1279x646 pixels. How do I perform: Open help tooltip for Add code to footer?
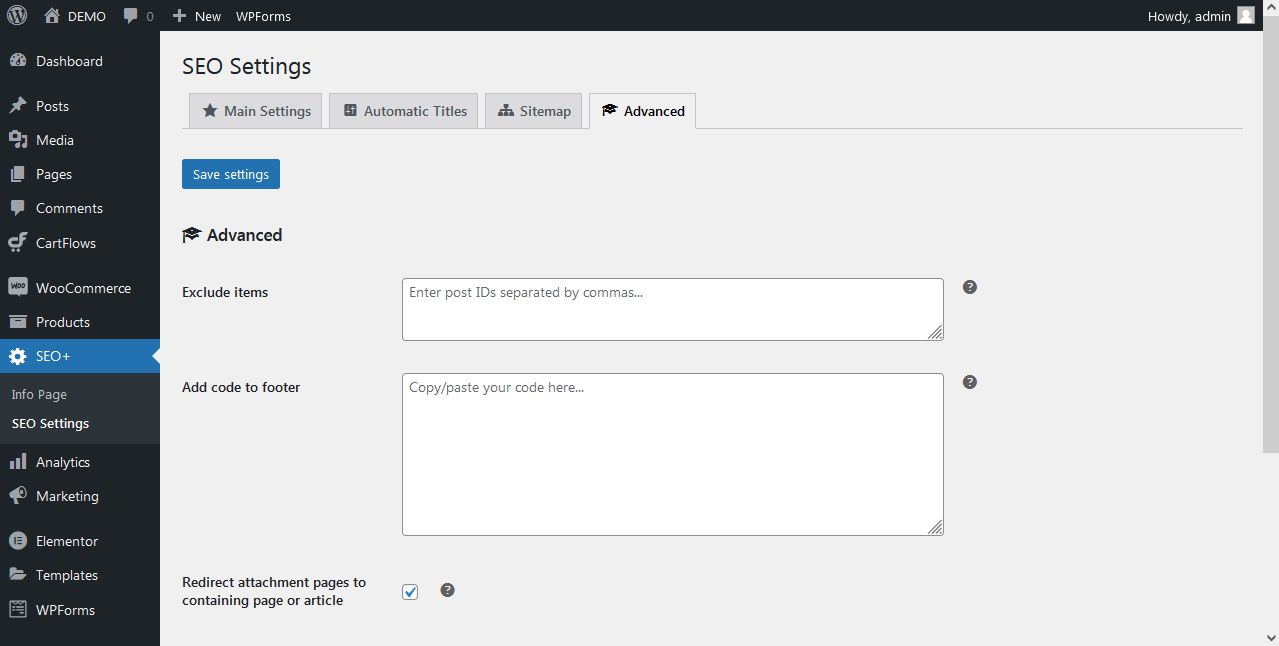tap(970, 382)
